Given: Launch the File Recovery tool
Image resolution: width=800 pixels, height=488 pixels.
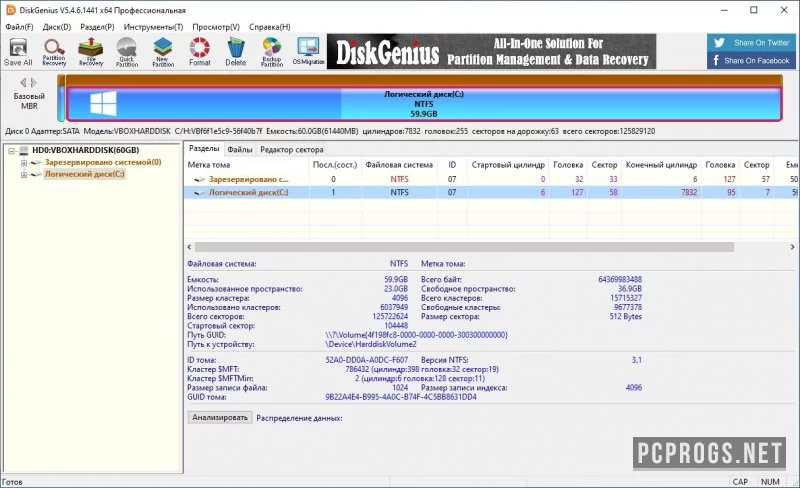Looking at the screenshot, I should point(91,52).
